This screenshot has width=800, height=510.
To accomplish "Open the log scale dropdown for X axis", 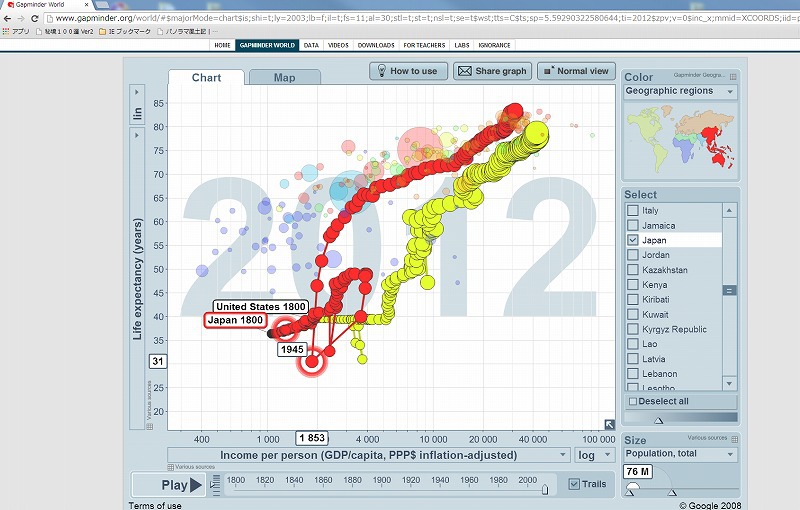I will point(594,455).
